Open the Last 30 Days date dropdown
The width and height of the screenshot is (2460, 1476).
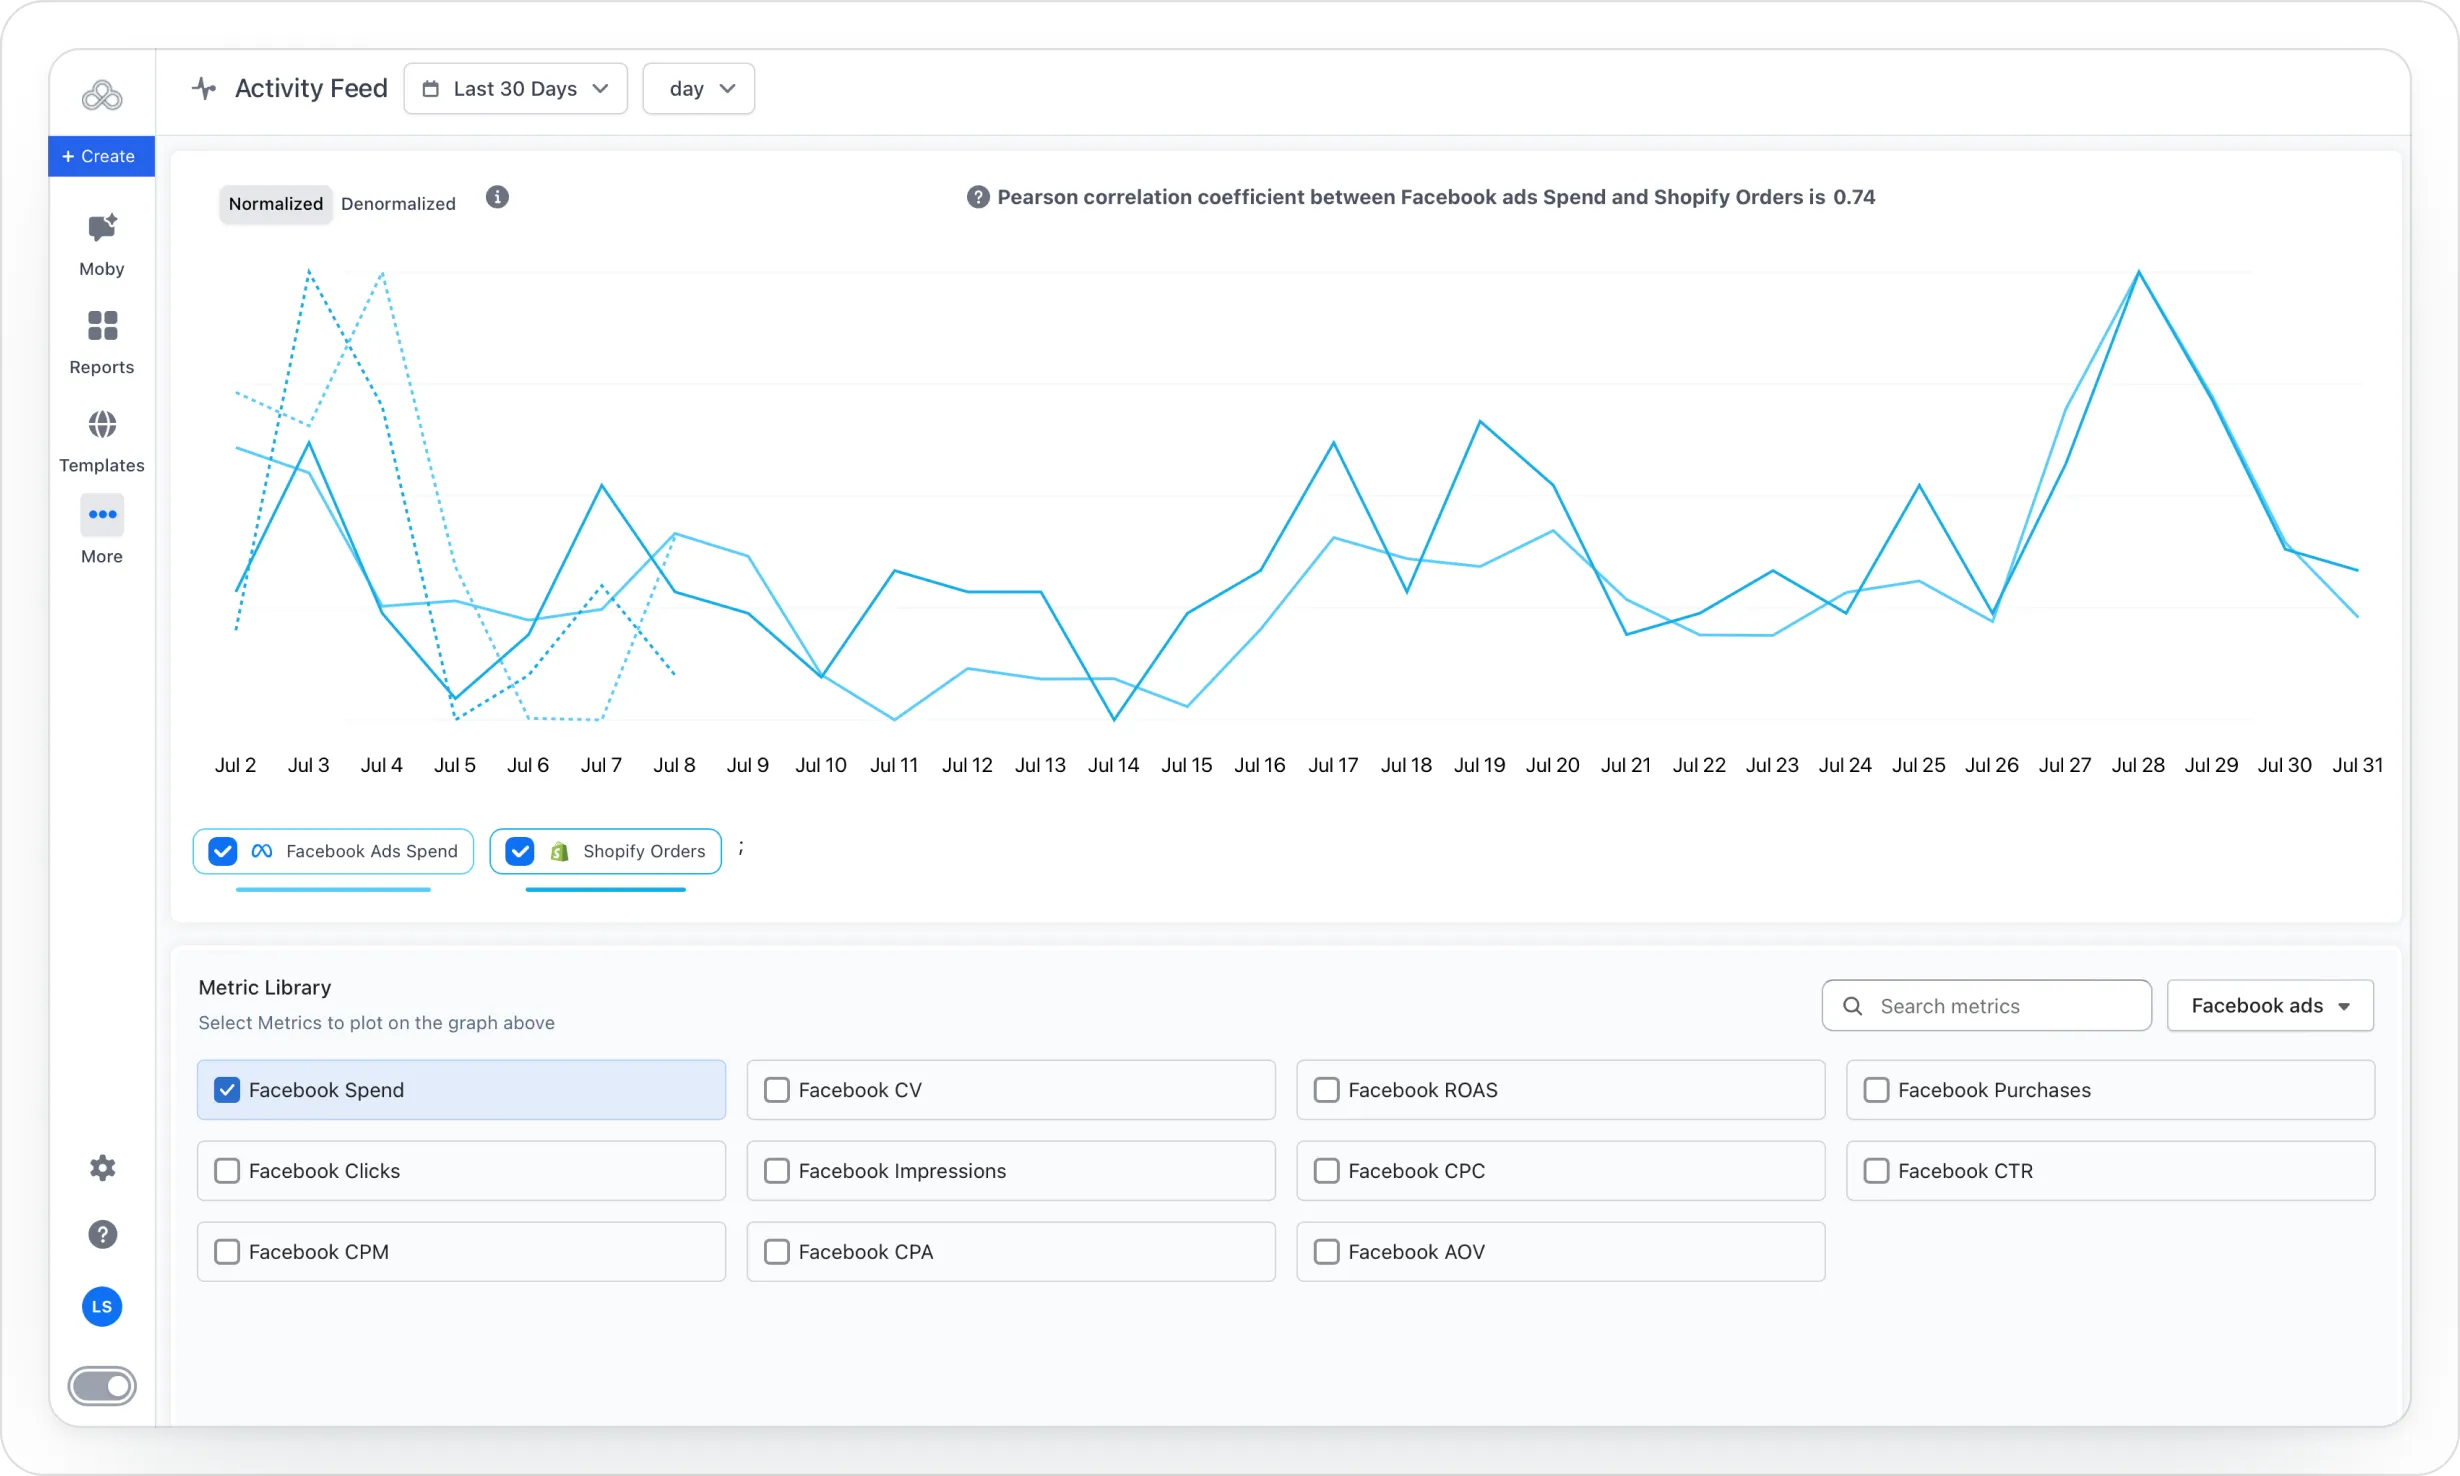(x=515, y=89)
